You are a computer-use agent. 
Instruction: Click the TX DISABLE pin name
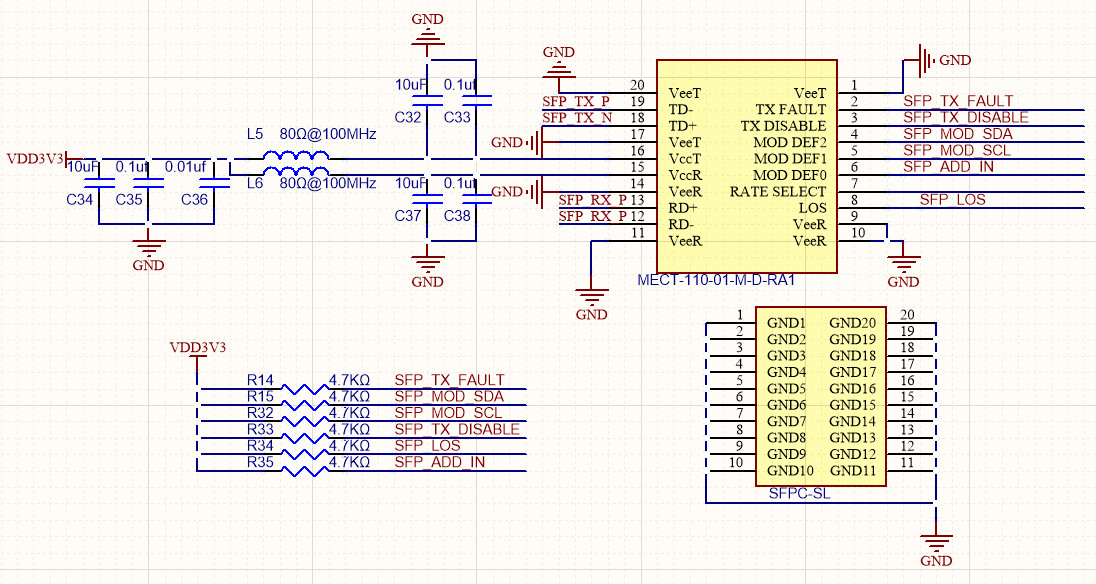[784, 126]
